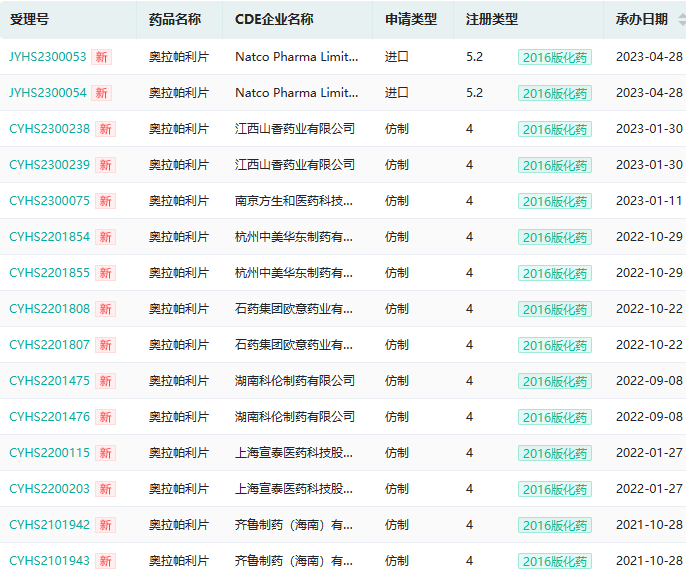Screen dimensions: 686x576
Task: Open acceptance number CYHS2200203
Action: click(49, 489)
